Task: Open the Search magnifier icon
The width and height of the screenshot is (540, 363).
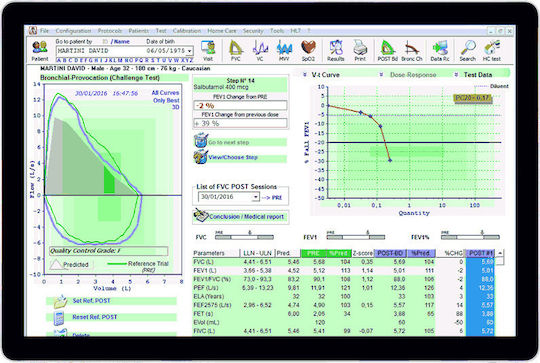Action: 468,51
